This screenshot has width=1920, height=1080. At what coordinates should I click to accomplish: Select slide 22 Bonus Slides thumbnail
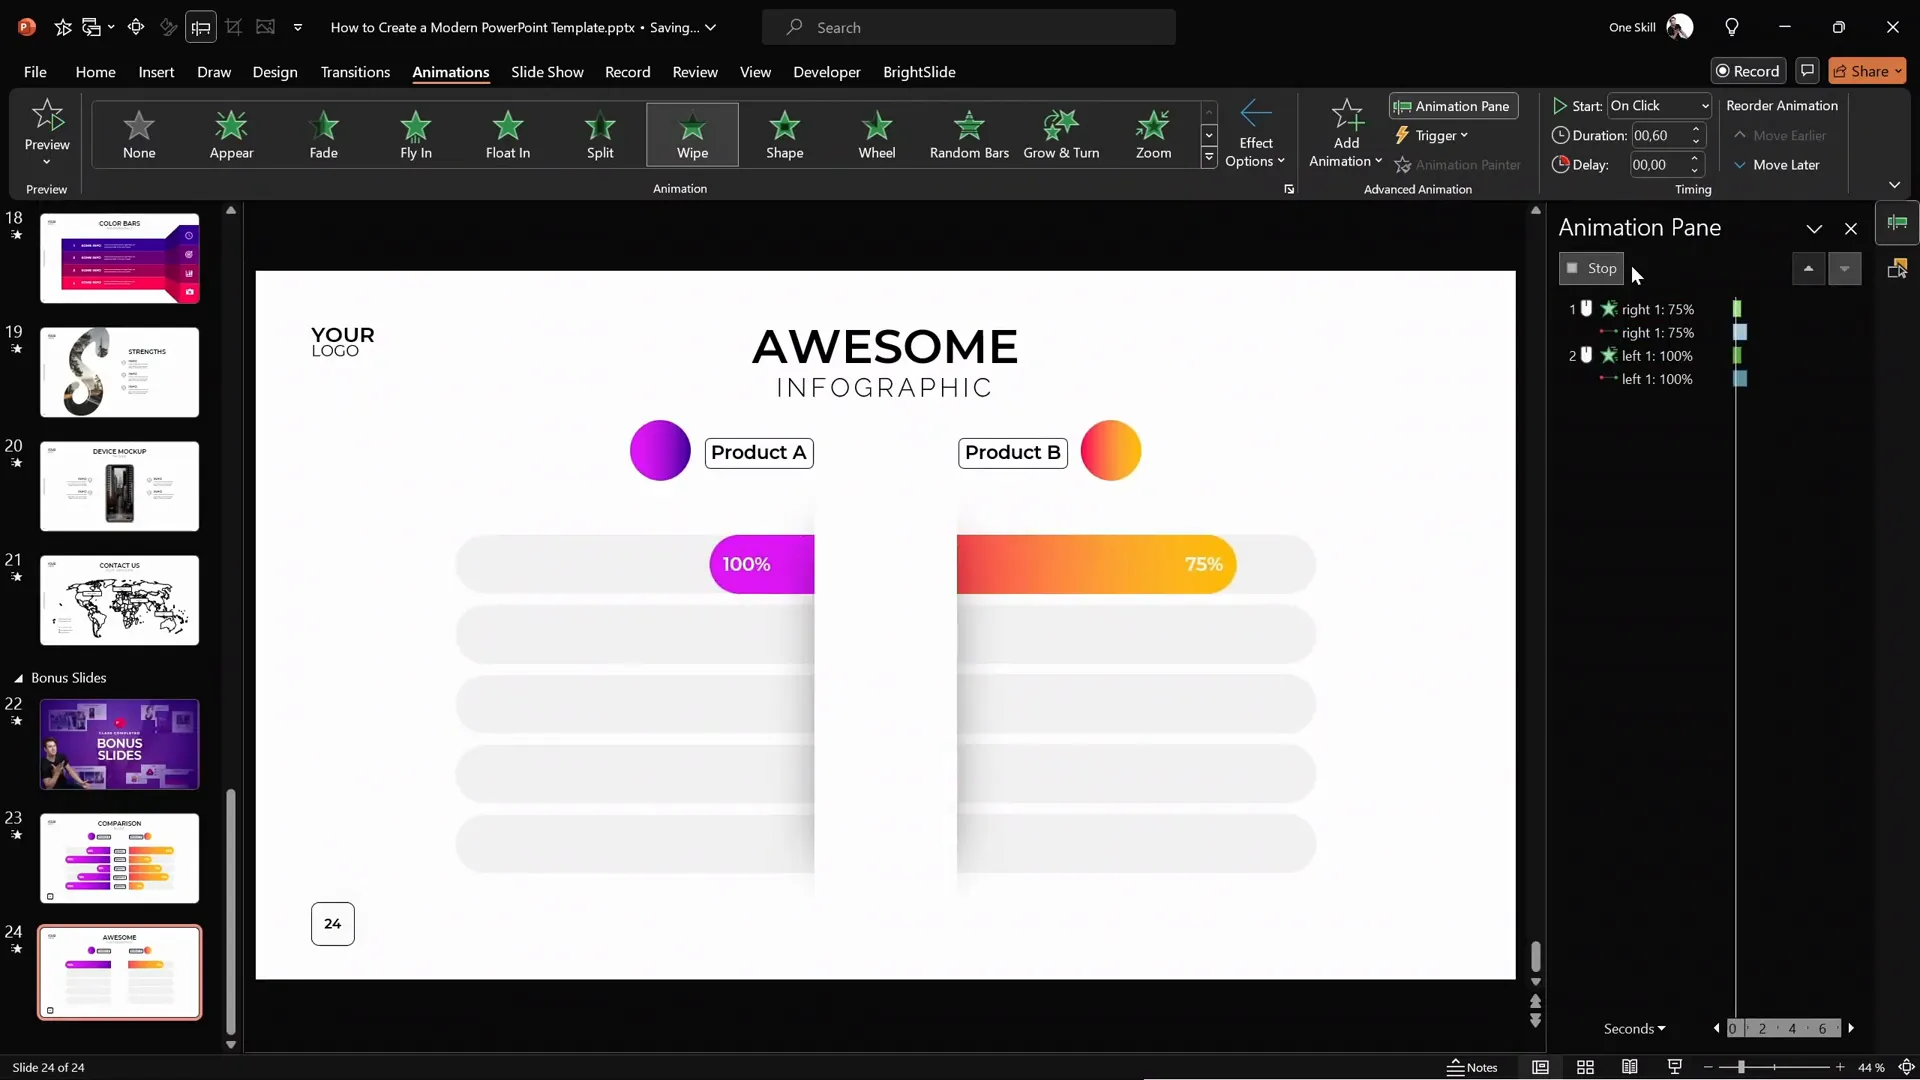point(120,744)
